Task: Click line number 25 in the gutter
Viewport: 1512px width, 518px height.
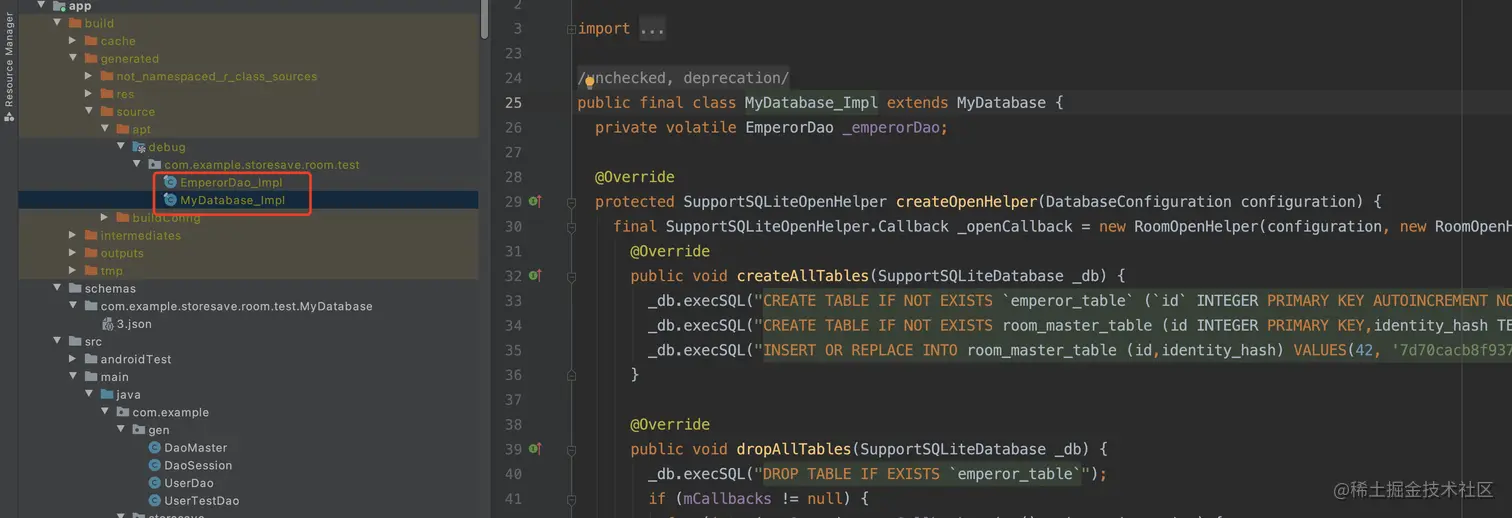Action: click(x=514, y=103)
